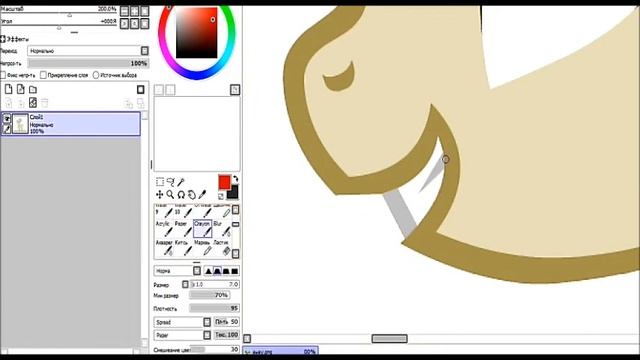Screen dimensions: 640x360
Task: Click the dark background color swatch
Action: tap(233, 193)
